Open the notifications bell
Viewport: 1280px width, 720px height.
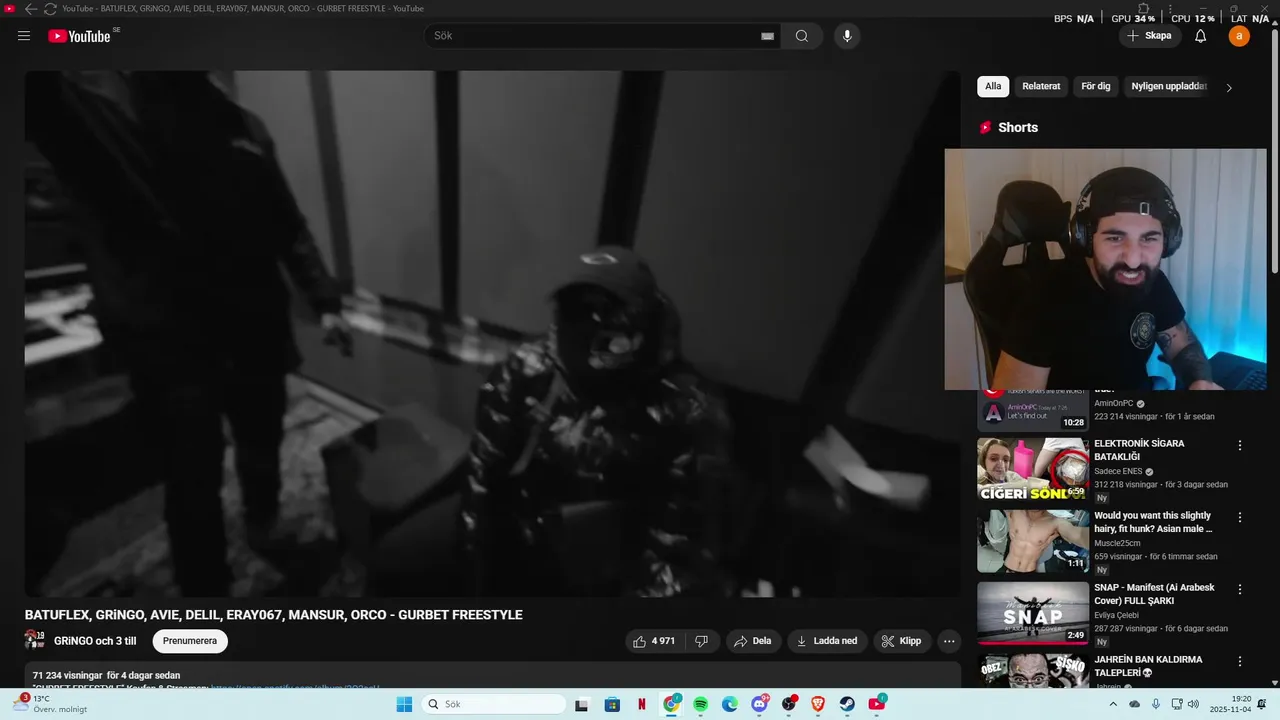pyautogui.click(x=1201, y=36)
